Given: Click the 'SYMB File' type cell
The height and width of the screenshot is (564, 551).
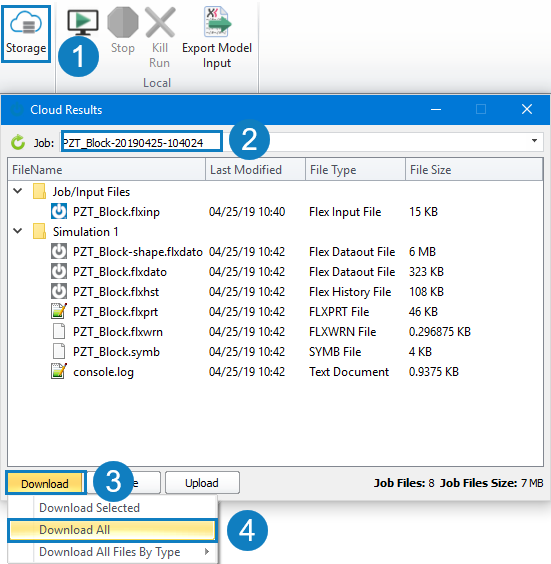Looking at the screenshot, I should [x=335, y=352].
